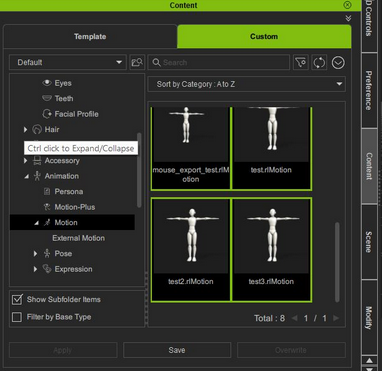The width and height of the screenshot is (382, 371).
Task: Collapse the Animation category arrow
Action: coord(26,176)
